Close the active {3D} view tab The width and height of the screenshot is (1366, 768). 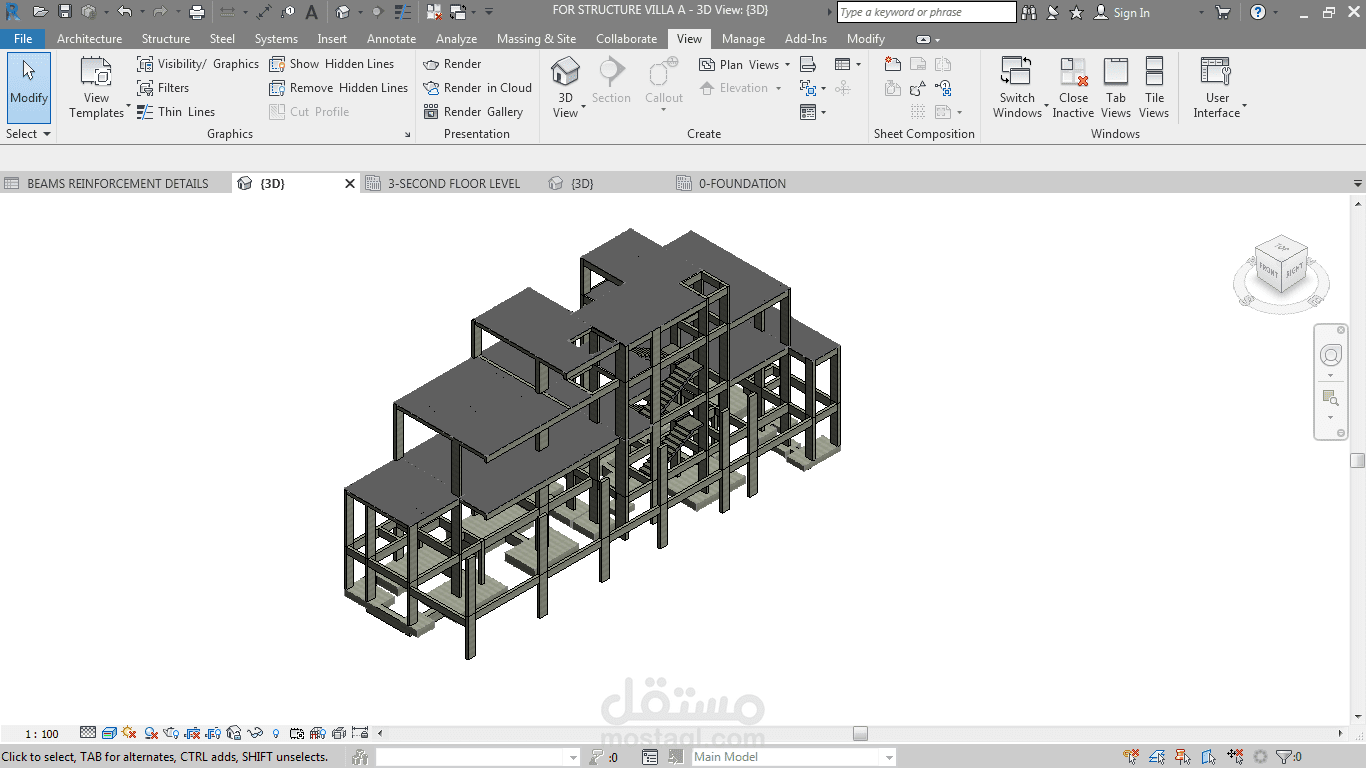tap(350, 184)
